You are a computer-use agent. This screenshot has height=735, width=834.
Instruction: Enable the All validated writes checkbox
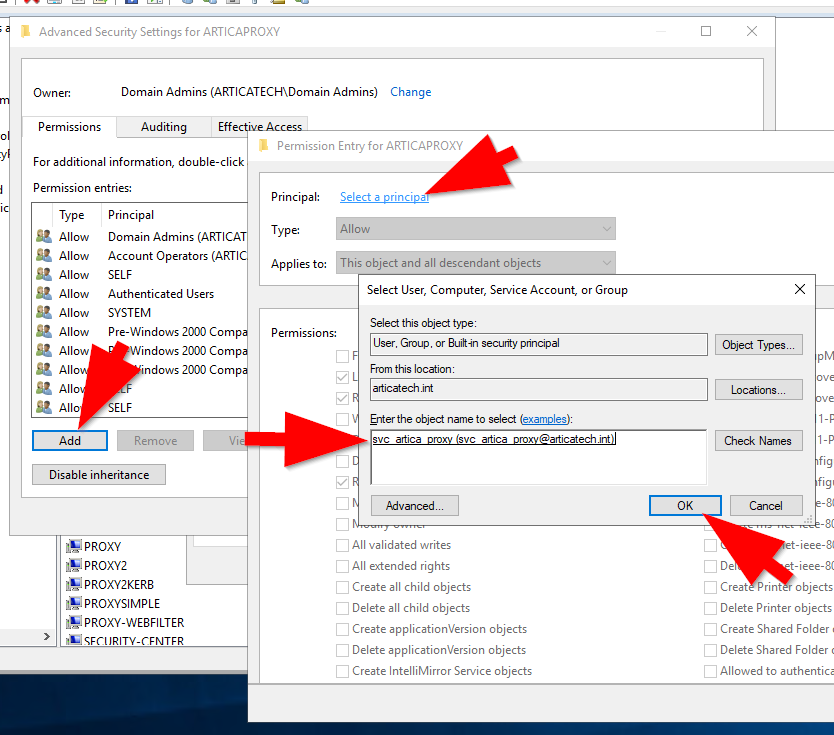click(x=343, y=545)
